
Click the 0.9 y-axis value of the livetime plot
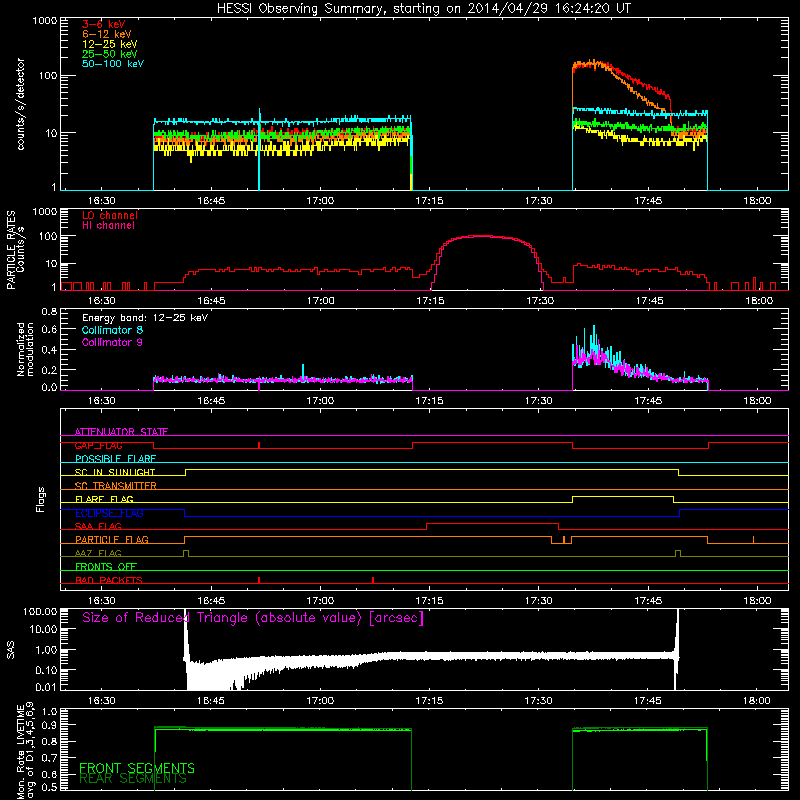click(49, 724)
